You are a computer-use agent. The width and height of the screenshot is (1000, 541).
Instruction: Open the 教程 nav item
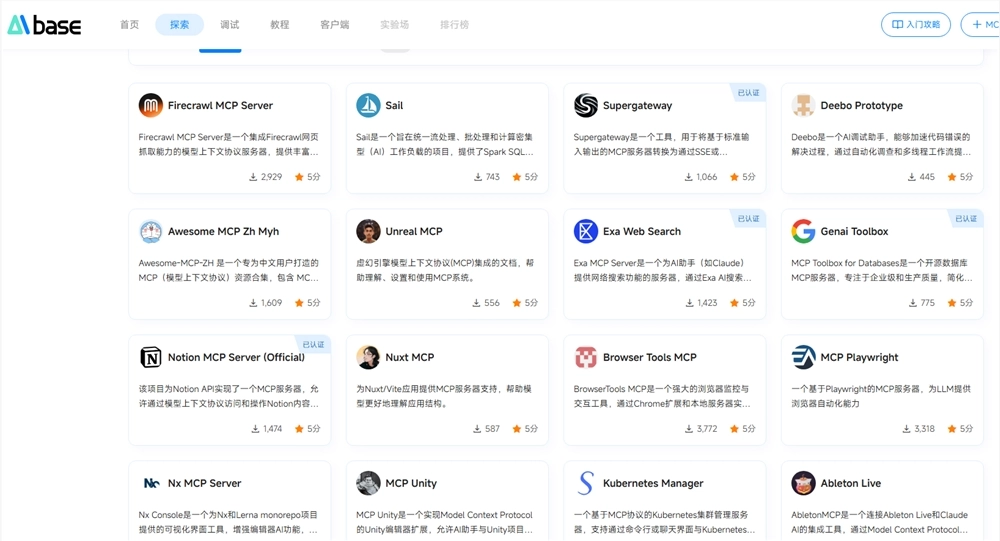[279, 24]
